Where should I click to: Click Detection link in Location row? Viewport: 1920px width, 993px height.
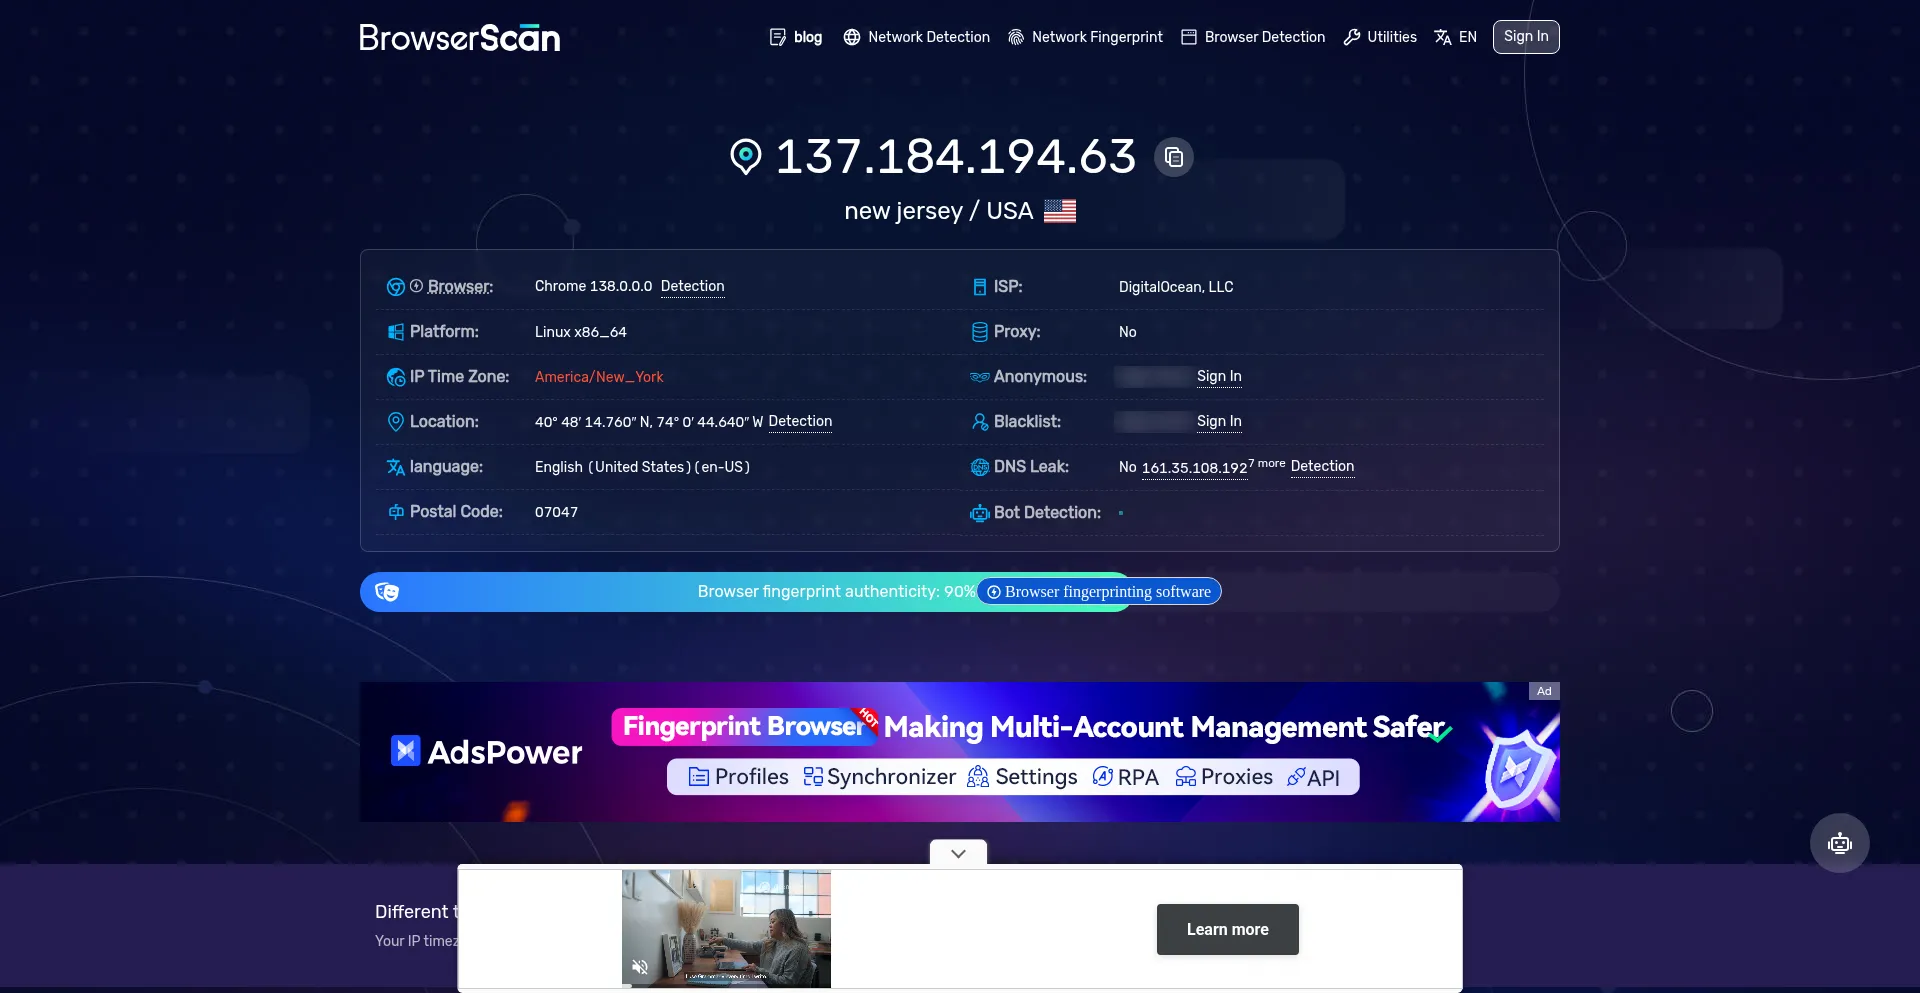click(800, 422)
